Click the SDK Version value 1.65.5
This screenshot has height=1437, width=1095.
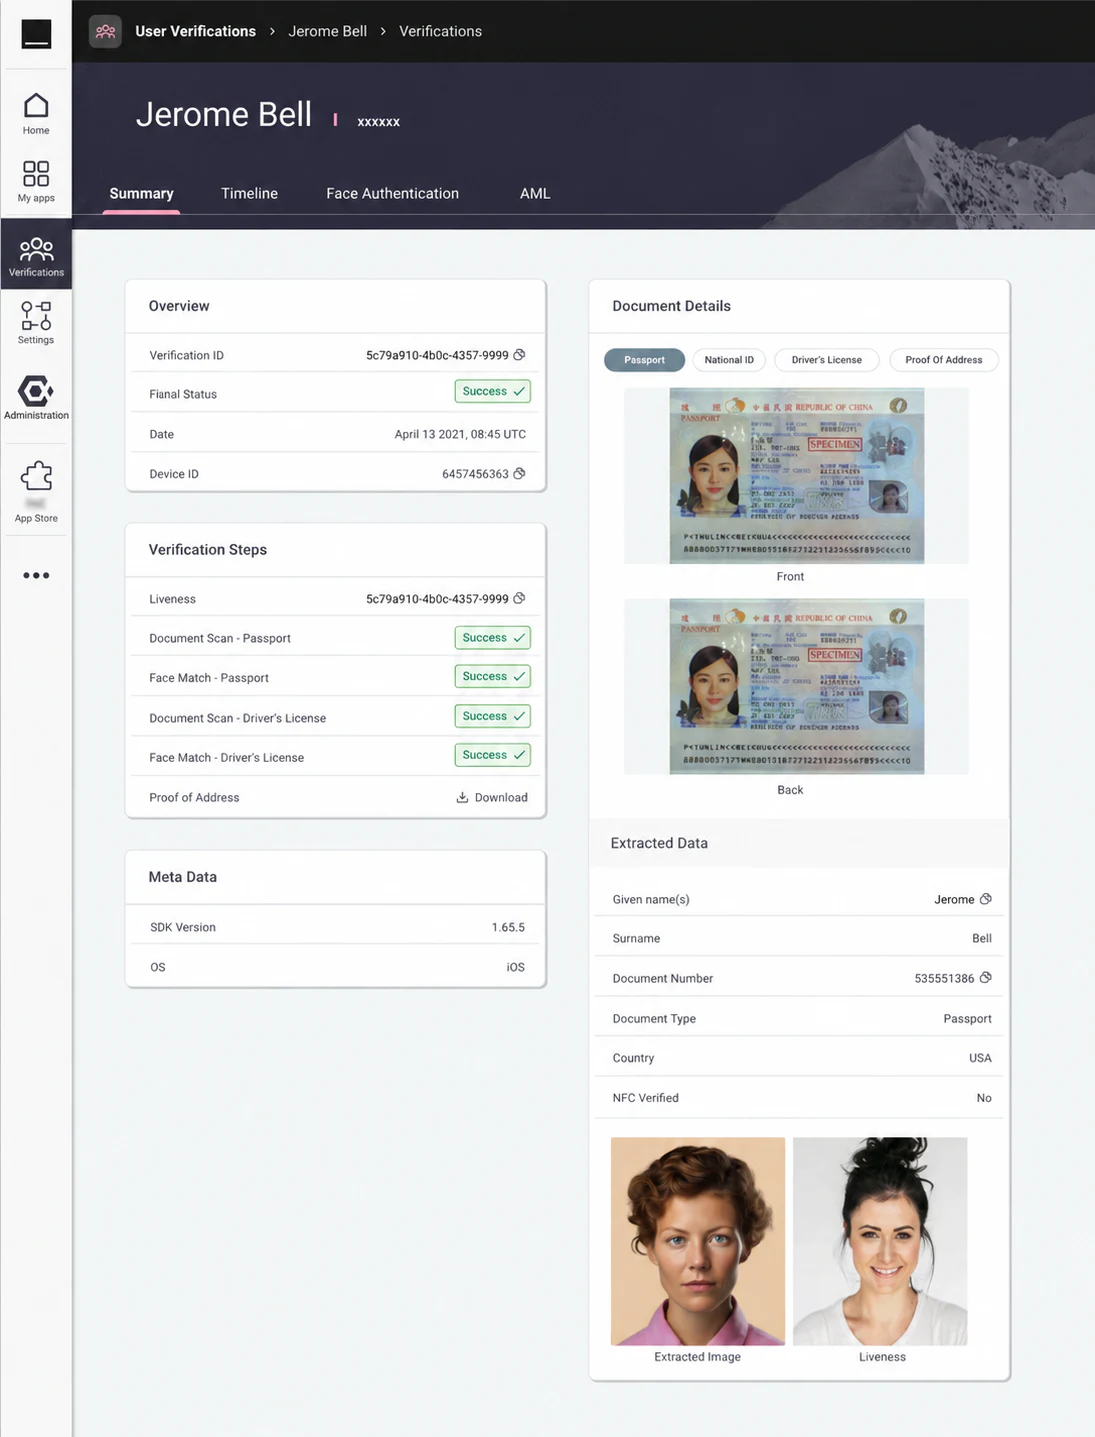tap(508, 927)
